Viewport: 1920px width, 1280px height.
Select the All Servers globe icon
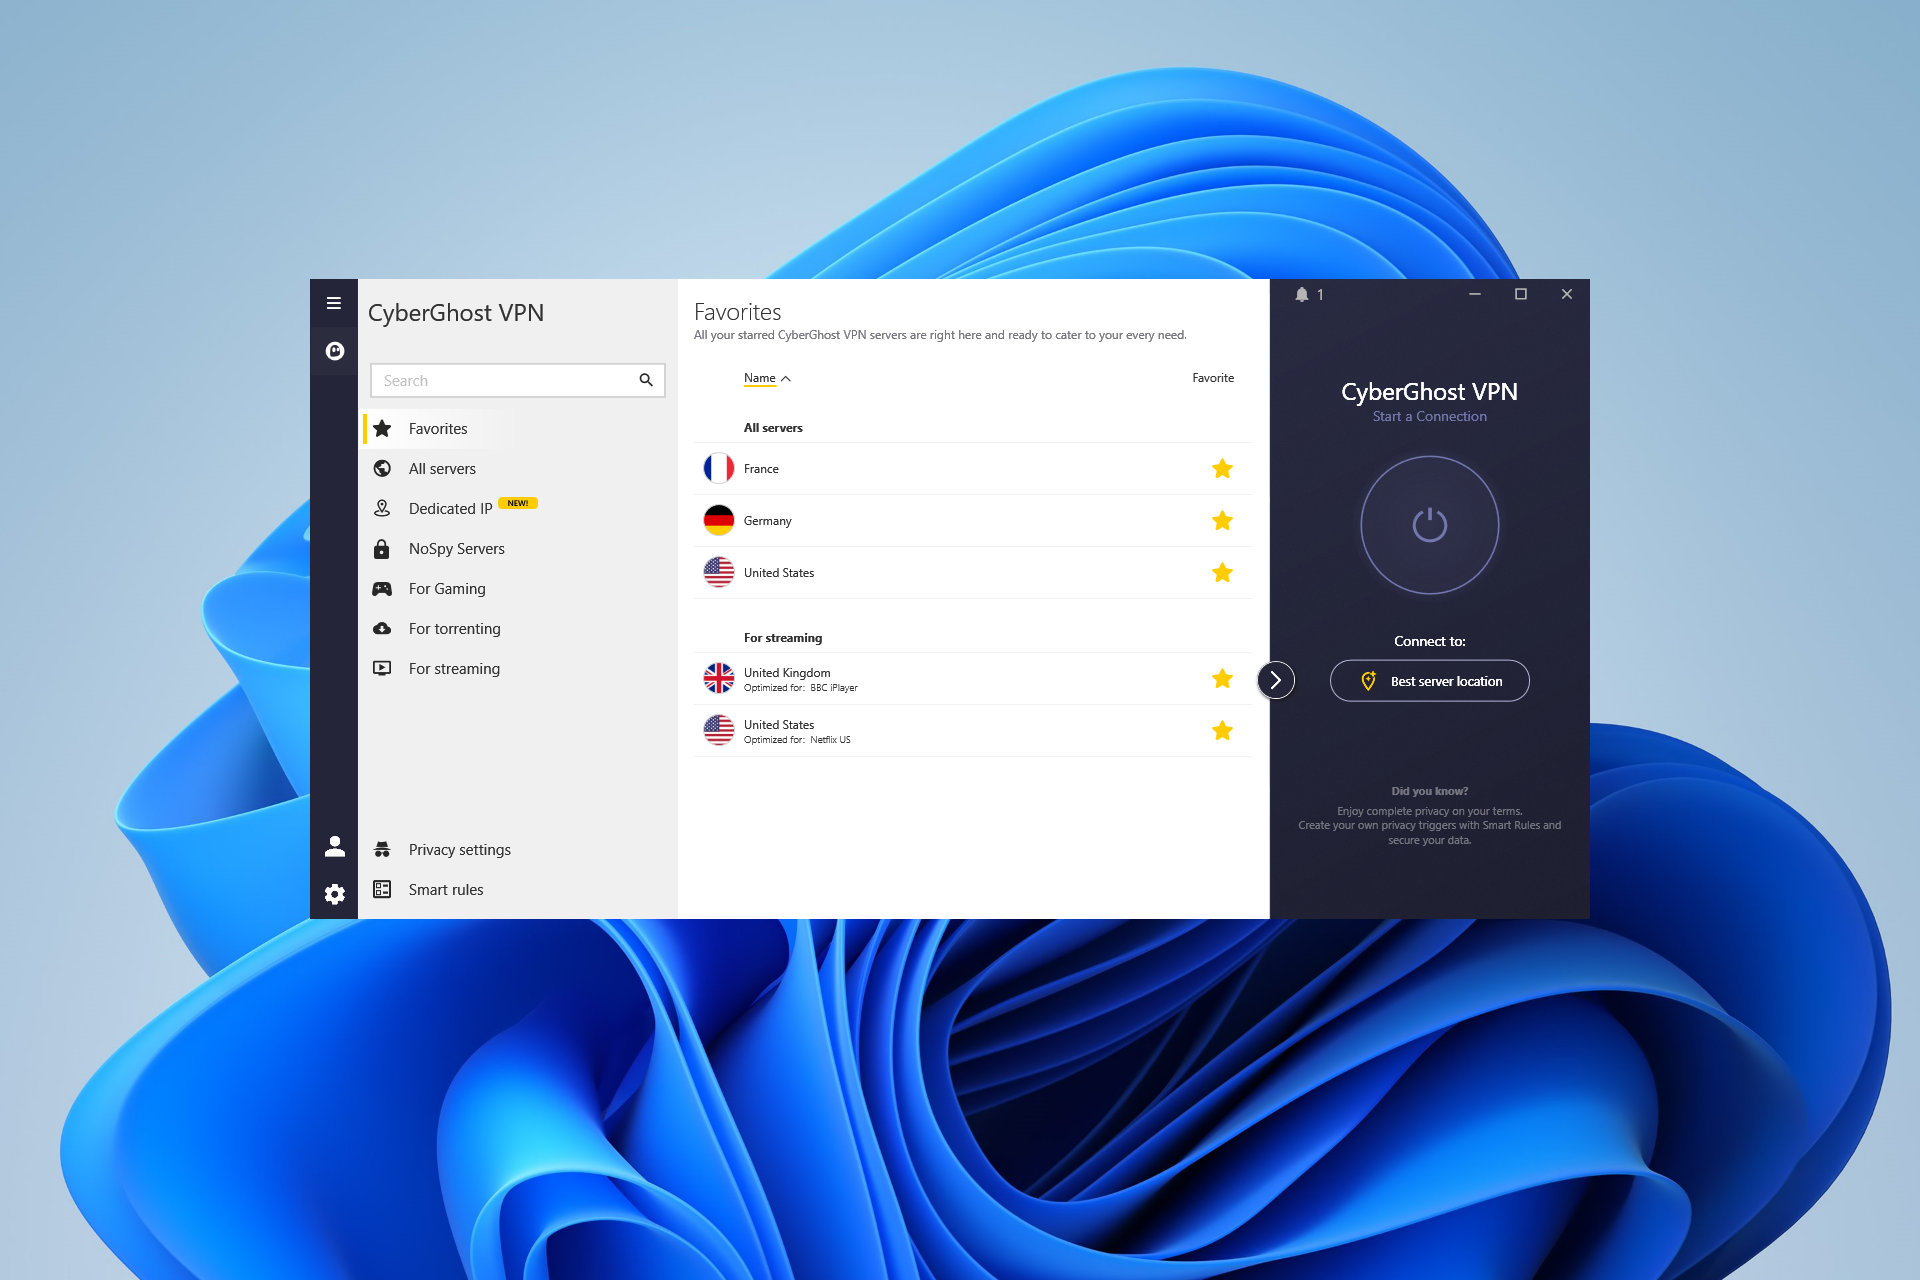coord(386,467)
